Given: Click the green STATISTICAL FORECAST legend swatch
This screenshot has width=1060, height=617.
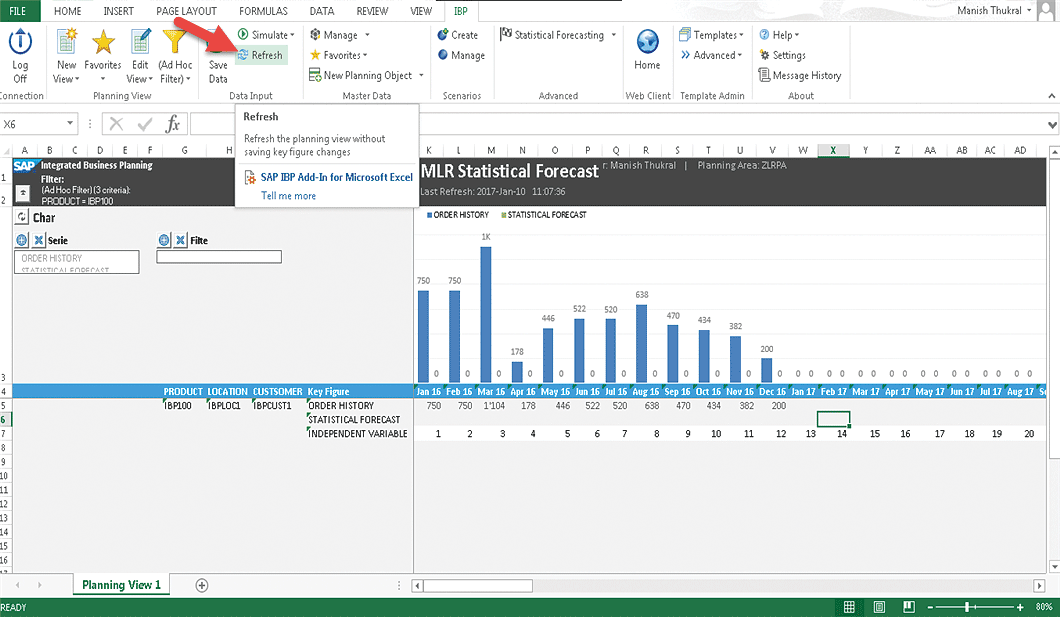Looking at the screenshot, I should [504, 215].
